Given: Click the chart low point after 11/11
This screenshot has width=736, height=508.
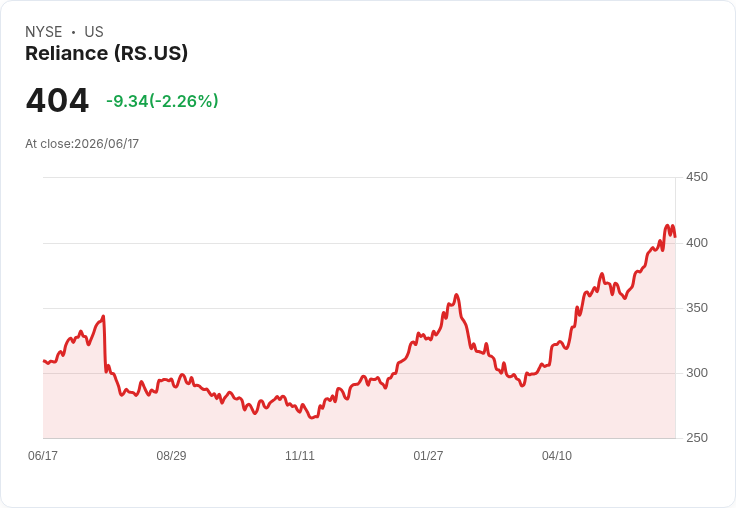Looking at the screenshot, I should pyautogui.click(x=313, y=417).
